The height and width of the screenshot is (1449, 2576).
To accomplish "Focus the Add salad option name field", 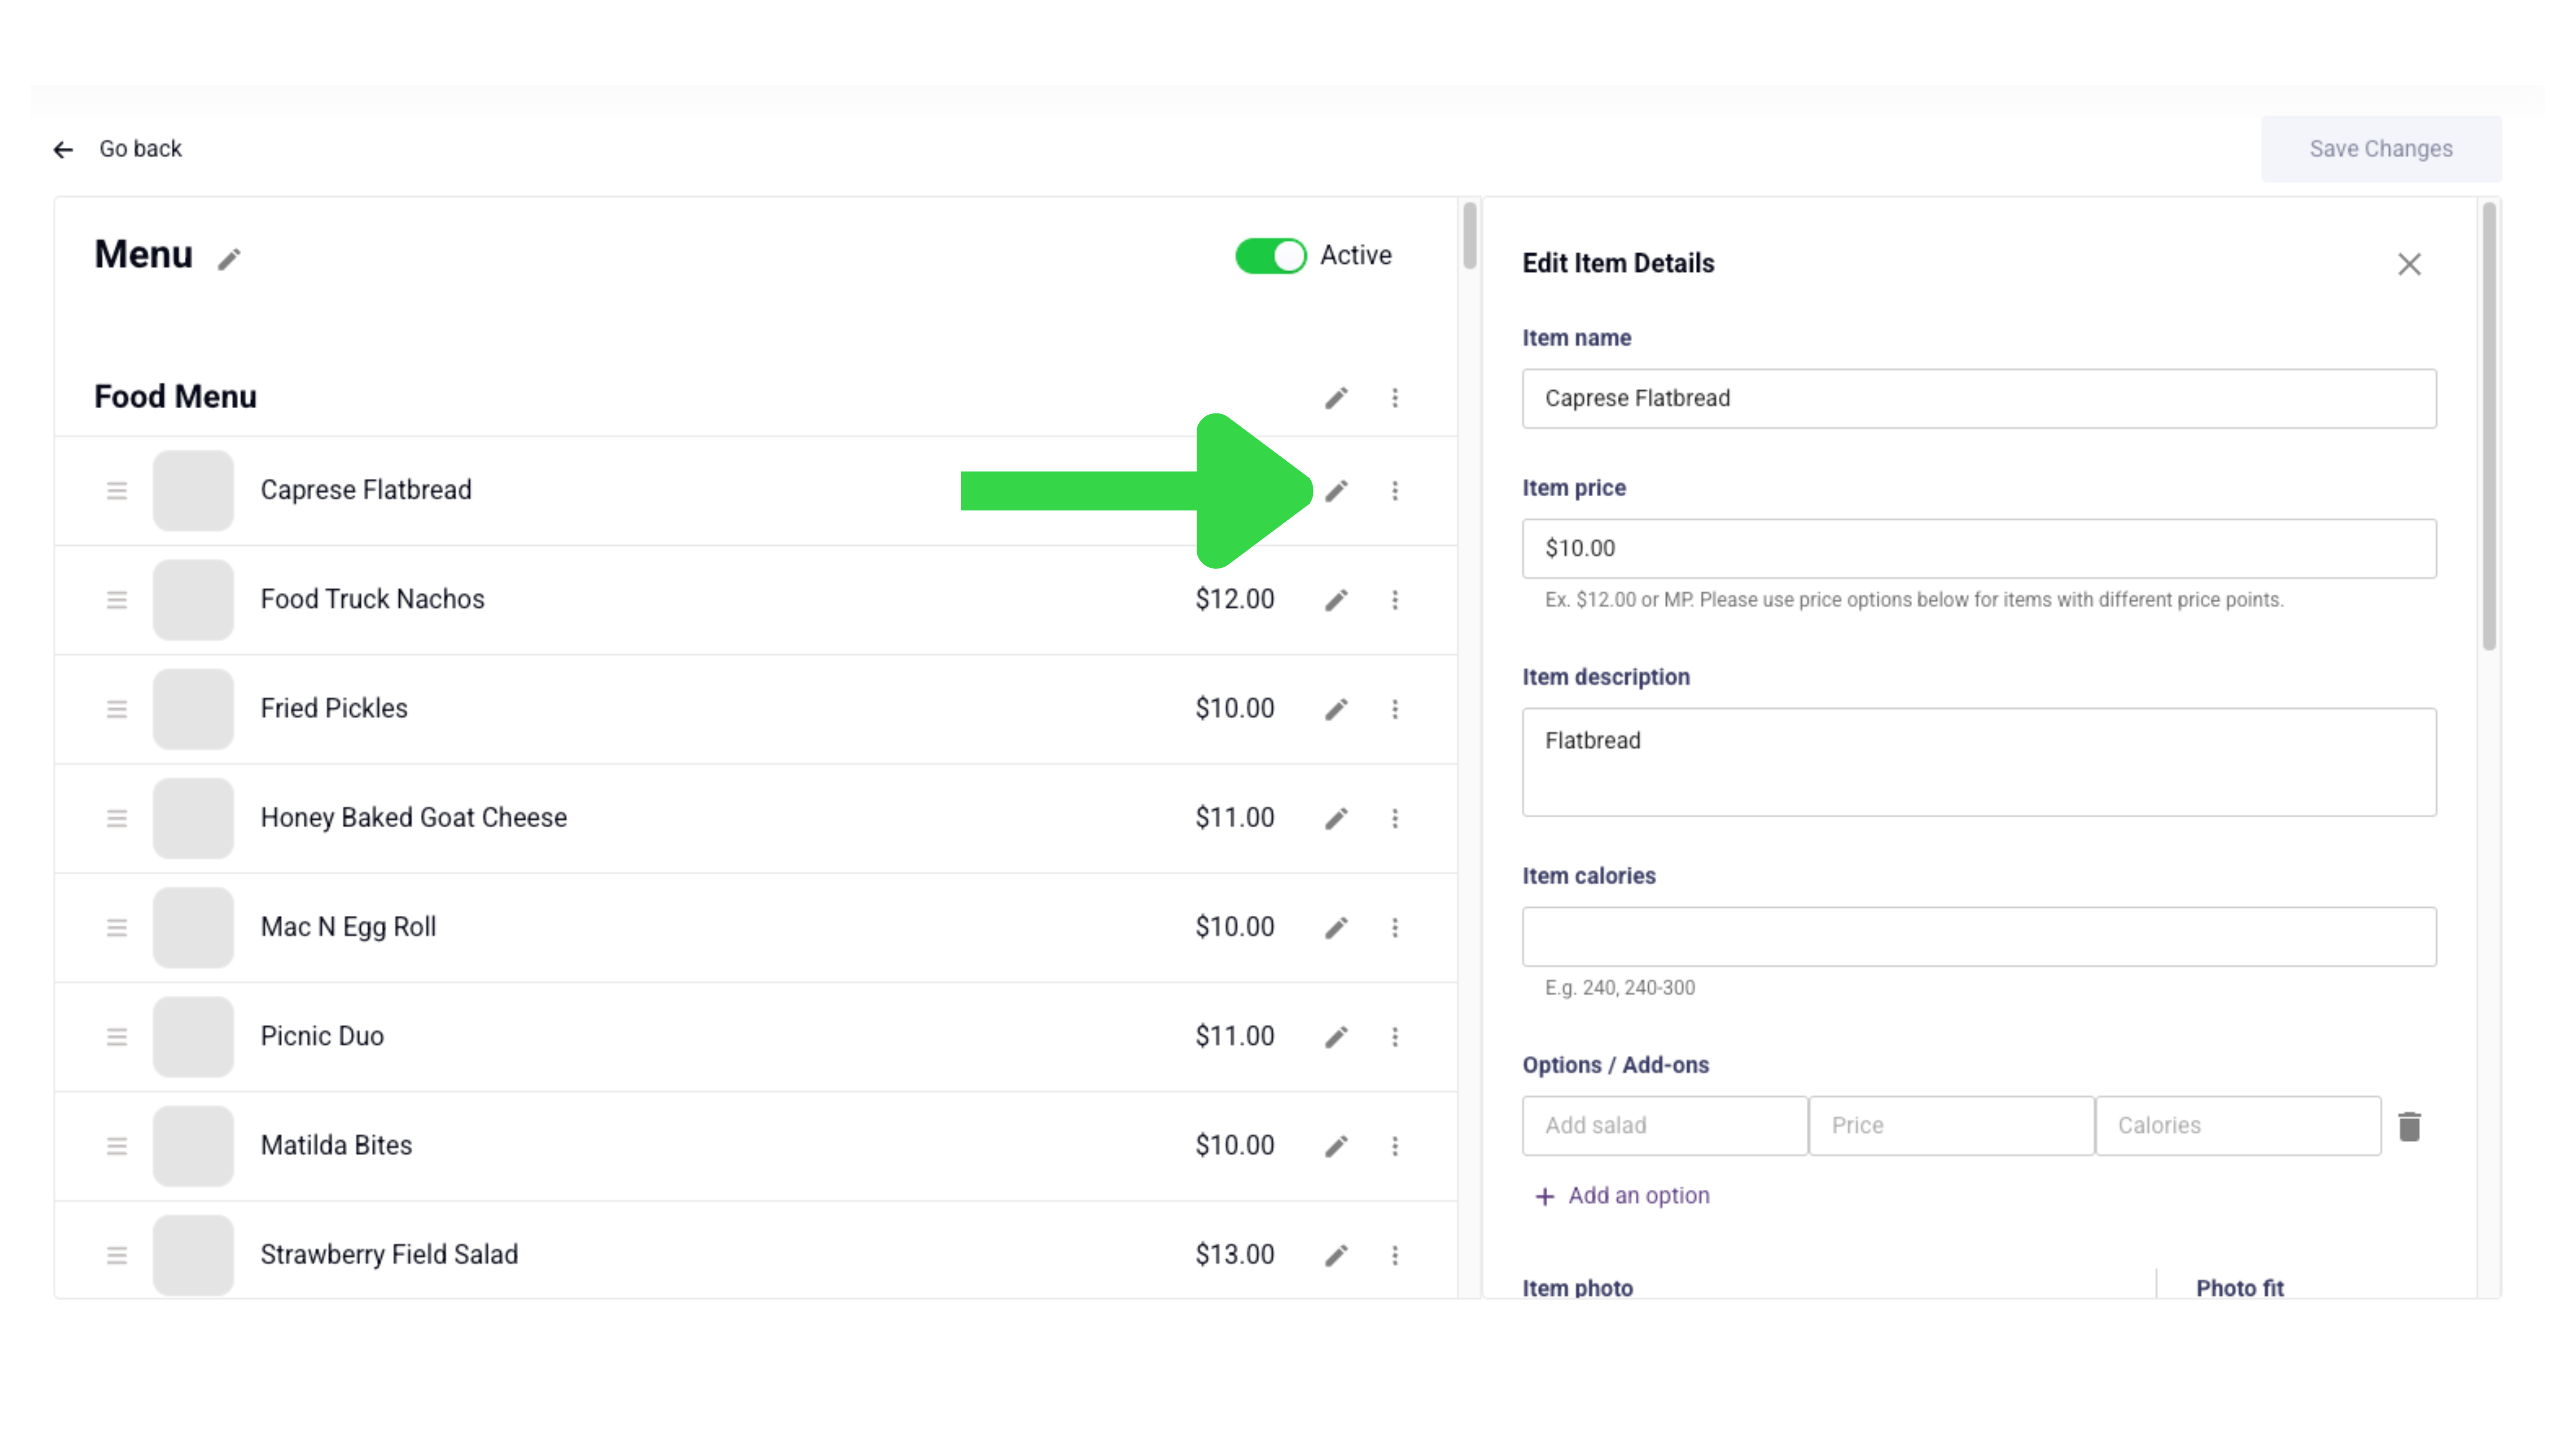I will tap(1665, 1126).
